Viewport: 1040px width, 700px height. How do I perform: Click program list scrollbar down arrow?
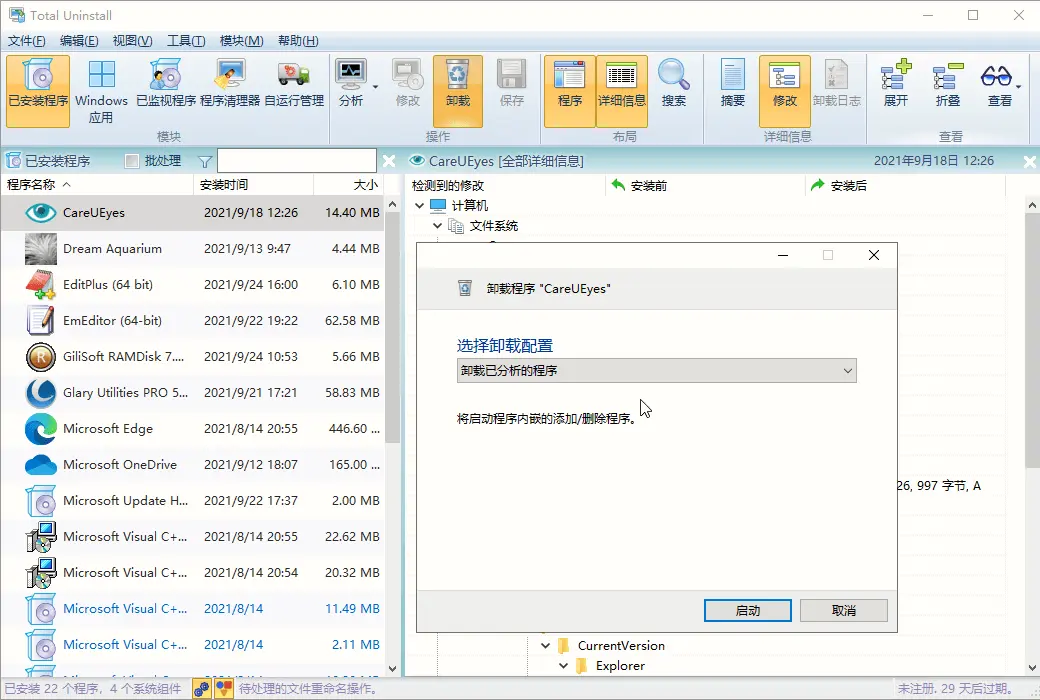coord(392,668)
